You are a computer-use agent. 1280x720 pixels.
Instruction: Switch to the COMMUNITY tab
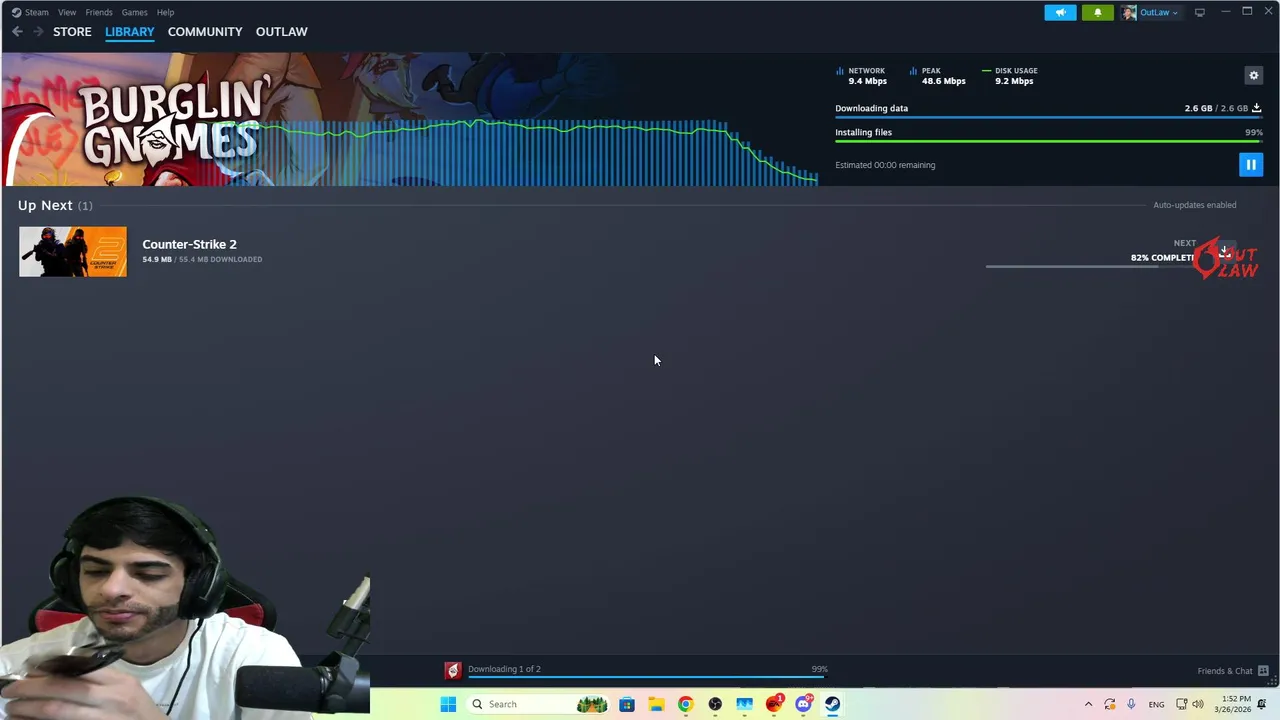(205, 32)
